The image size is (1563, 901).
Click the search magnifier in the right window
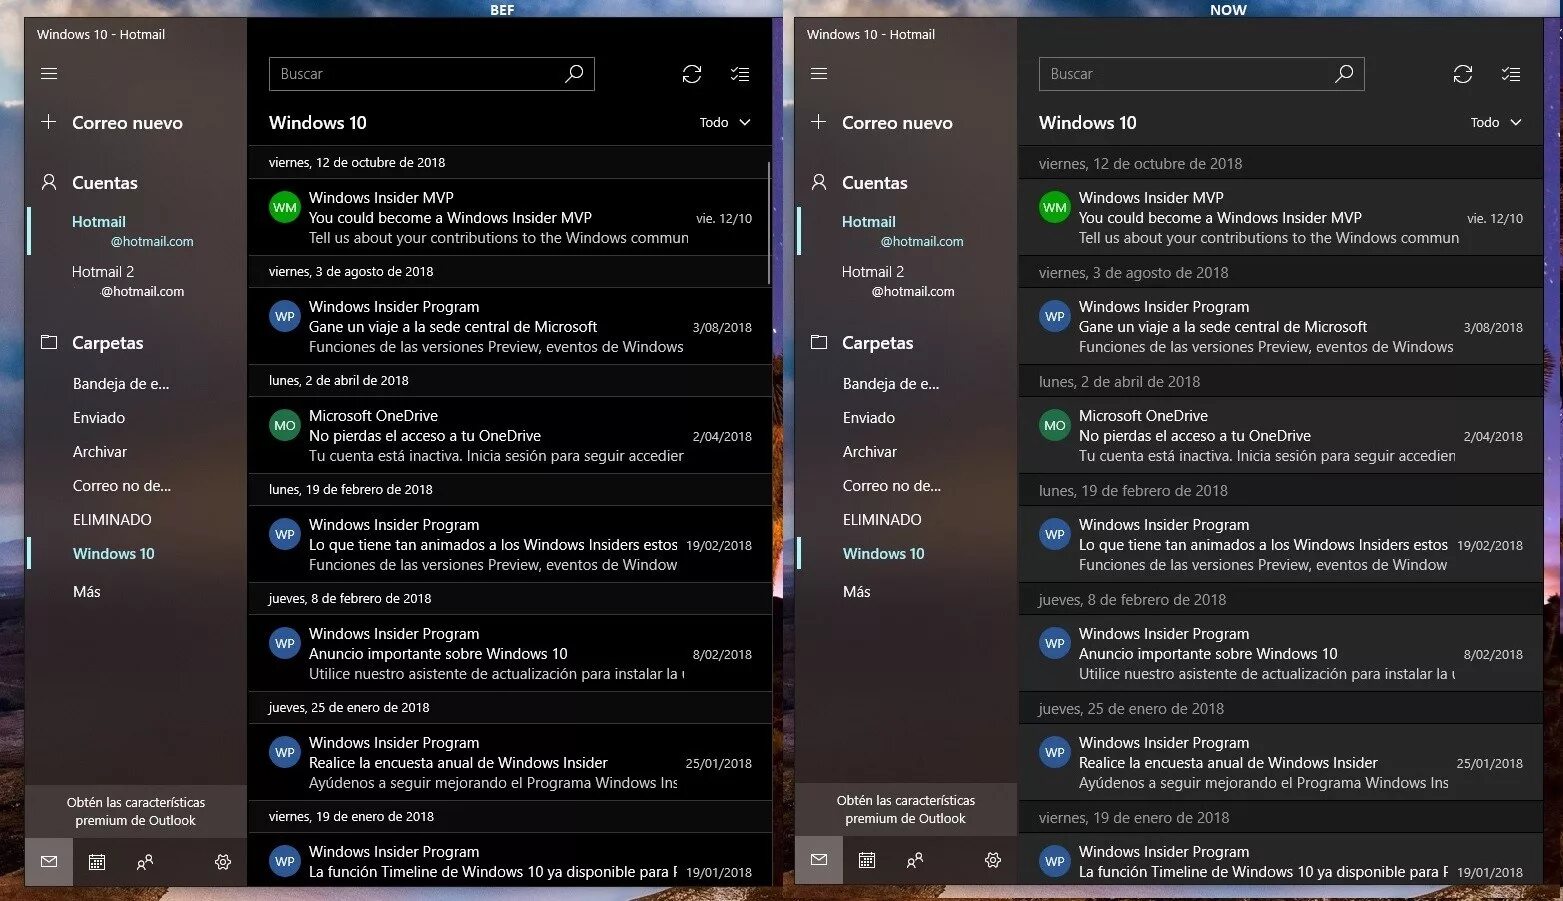coord(1344,73)
